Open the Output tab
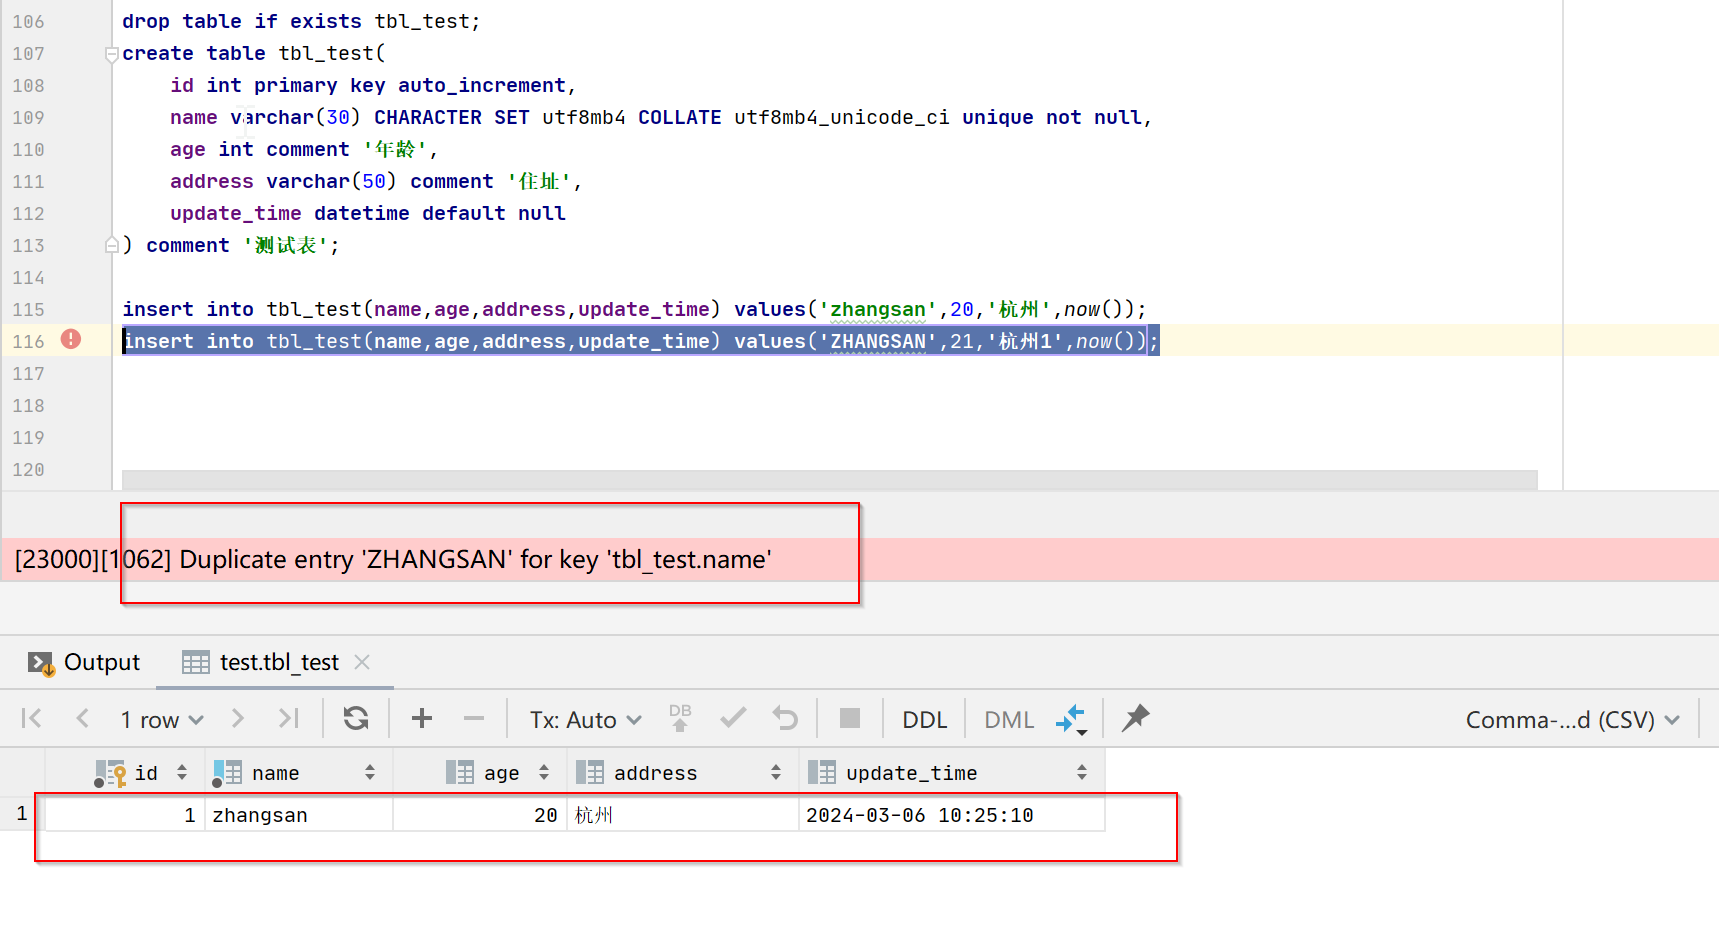This screenshot has width=1719, height=927. click(84, 662)
